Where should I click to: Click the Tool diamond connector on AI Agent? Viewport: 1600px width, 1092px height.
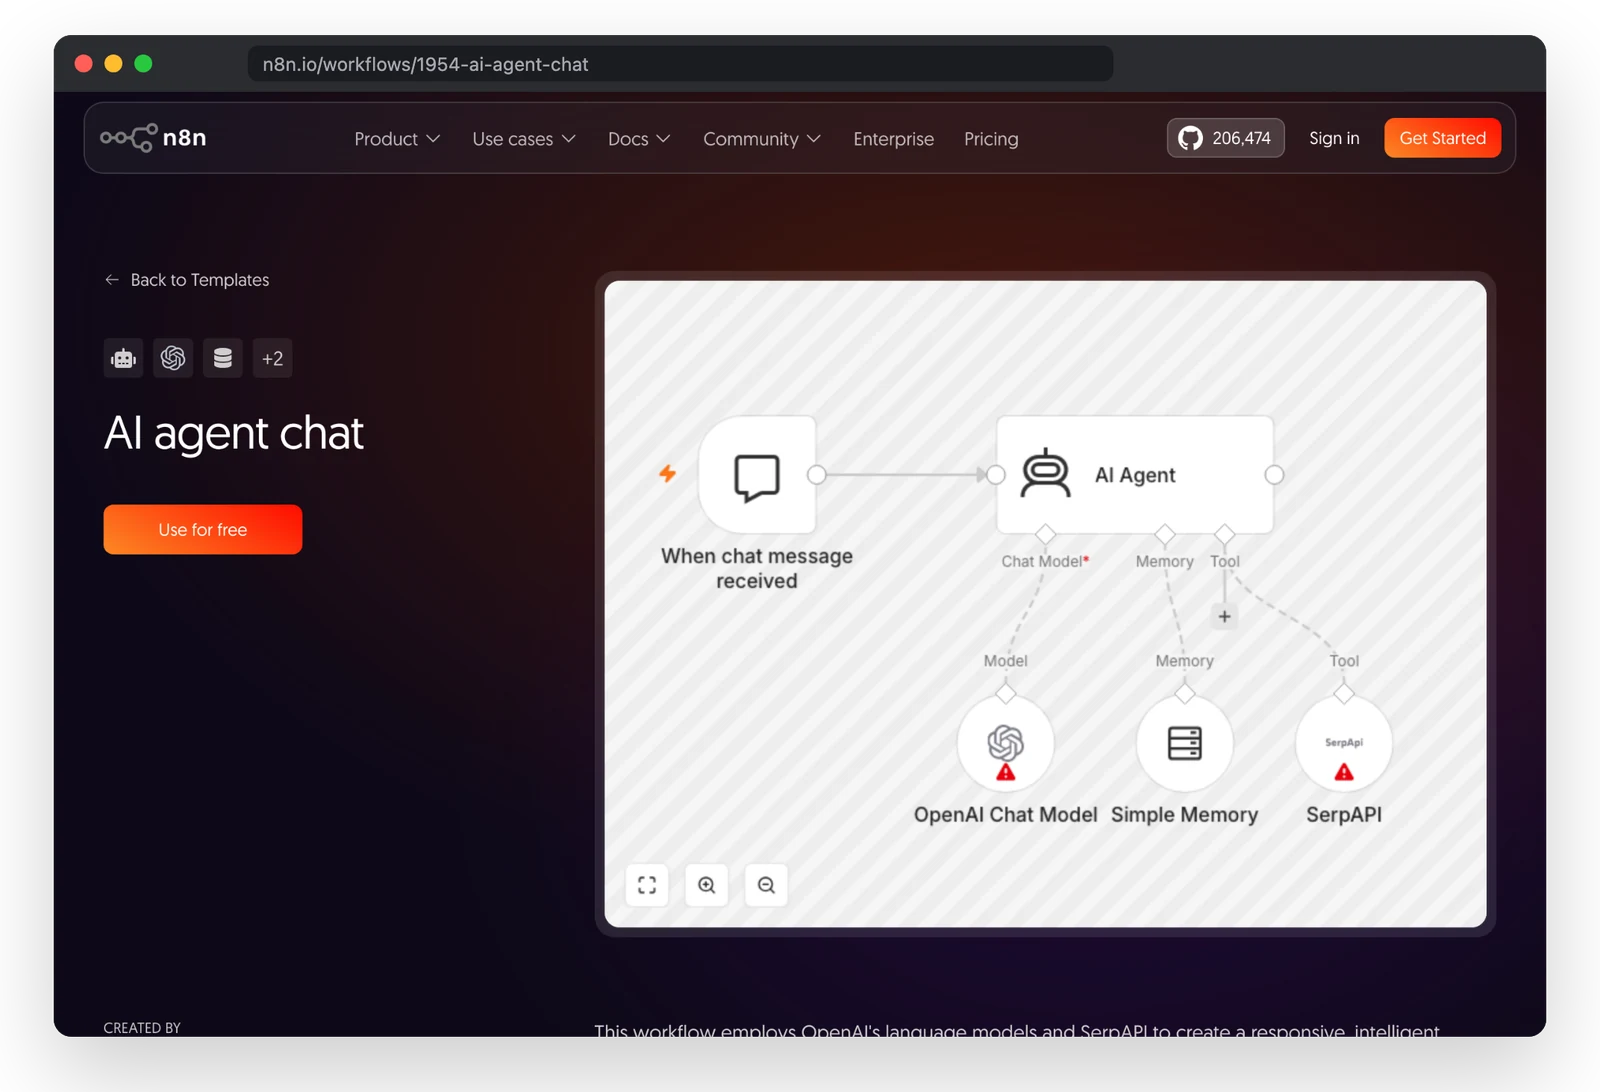click(1225, 534)
